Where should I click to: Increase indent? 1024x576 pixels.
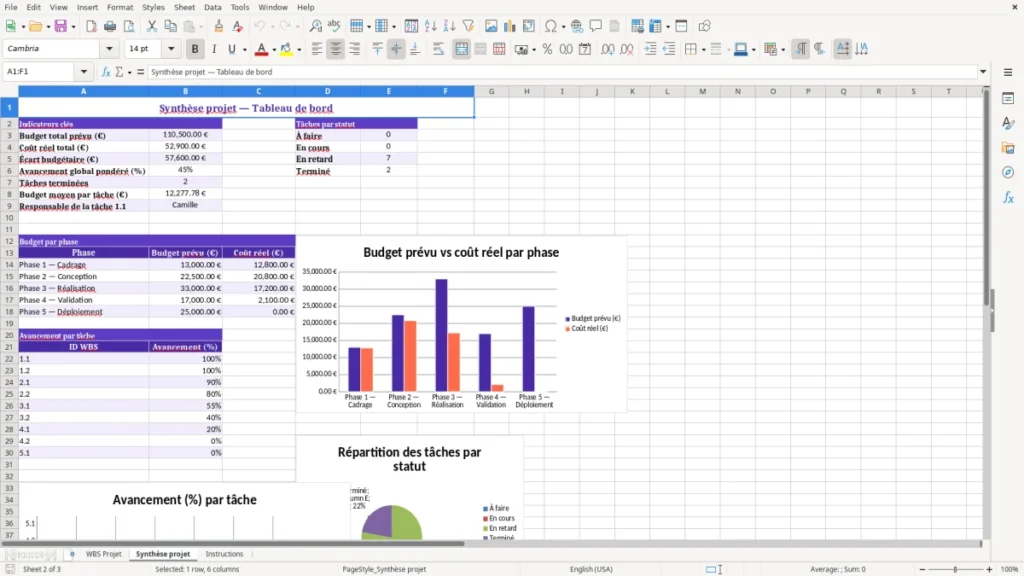coord(650,49)
